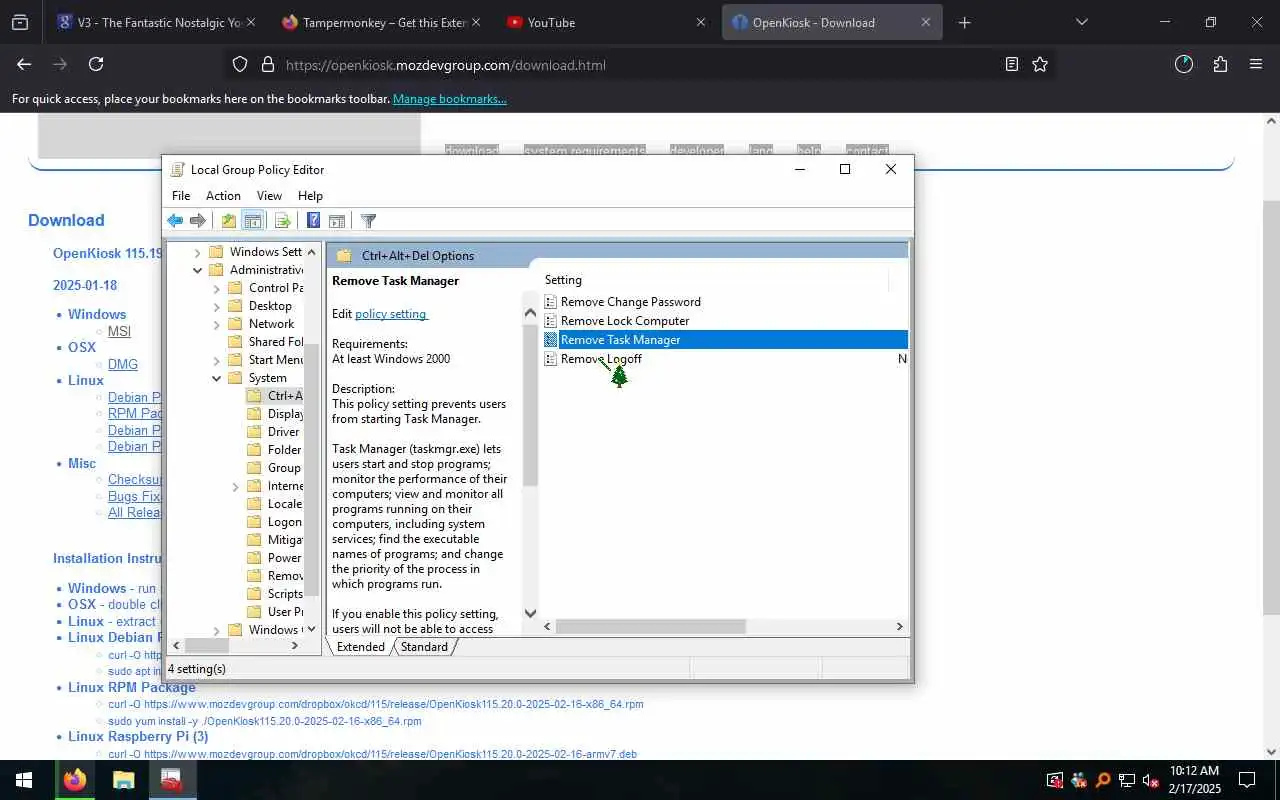Open the File menu in Group Policy Editor
Image resolution: width=1280 pixels, height=800 pixels.
pyautogui.click(x=181, y=196)
